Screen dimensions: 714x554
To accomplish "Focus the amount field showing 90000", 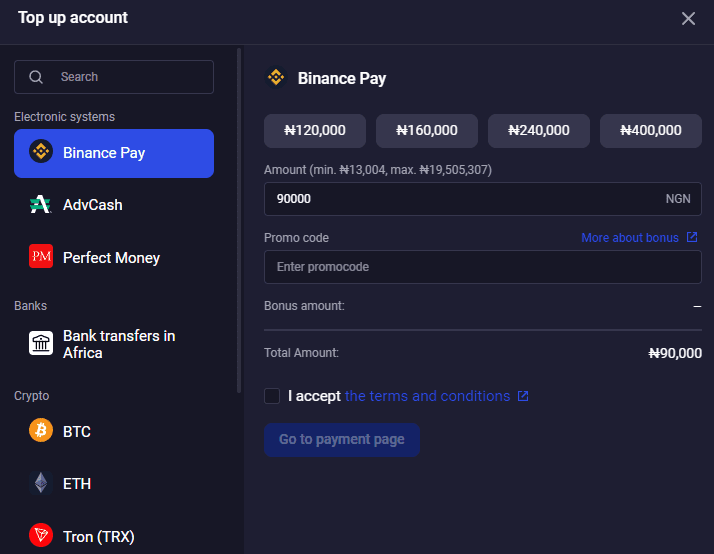I will point(483,199).
